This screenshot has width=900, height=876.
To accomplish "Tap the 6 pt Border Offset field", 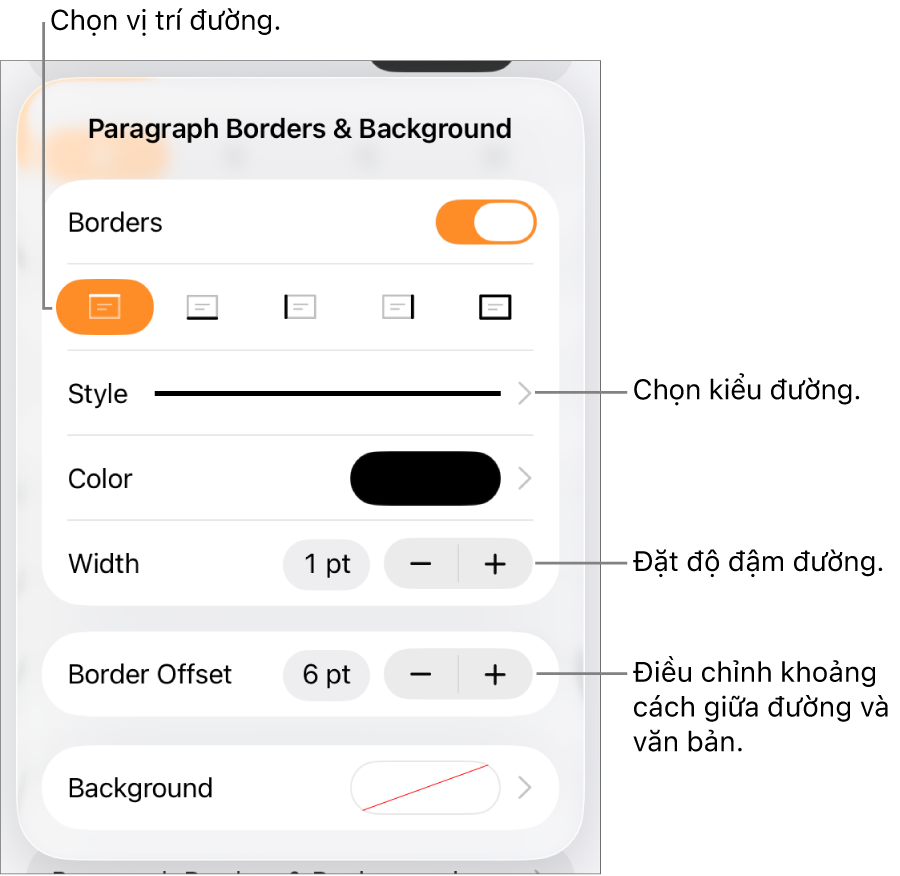I will pos(327,675).
